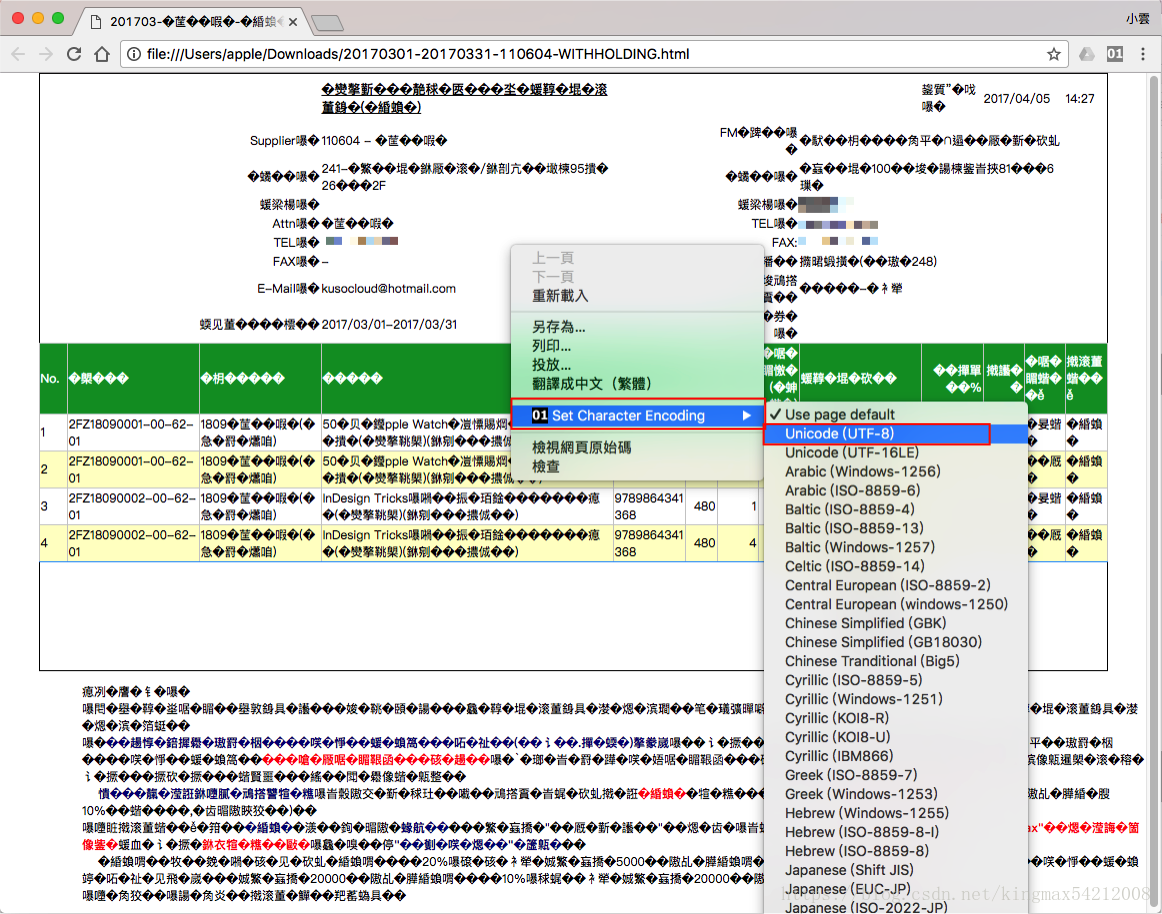Click ISBN 9789864341368 in row 3

[648, 506]
